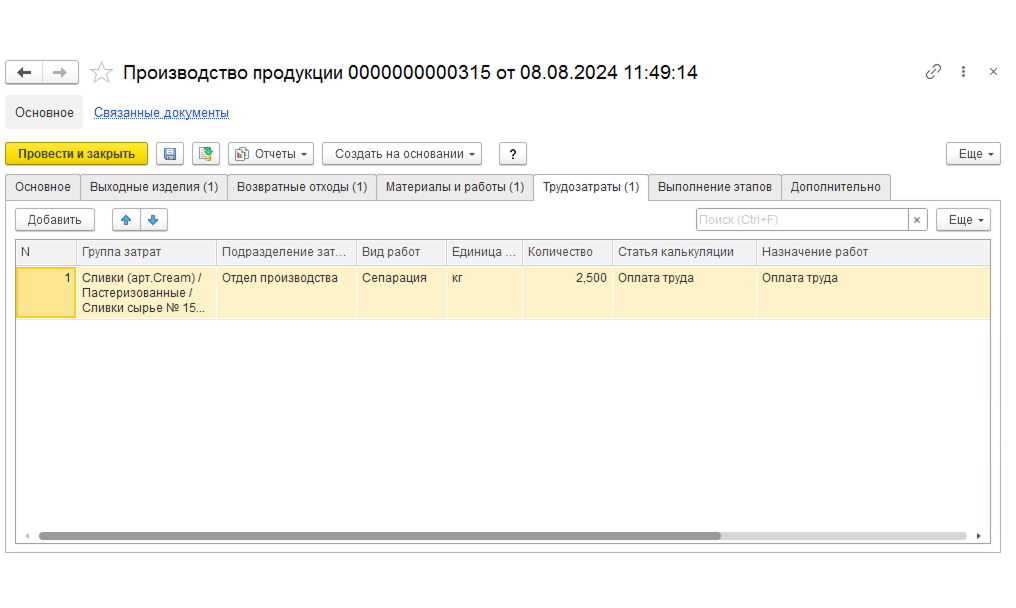Open the Выполнение этапов tab
Screen dimensions: 1016x608
pyautogui.click(x=715, y=187)
